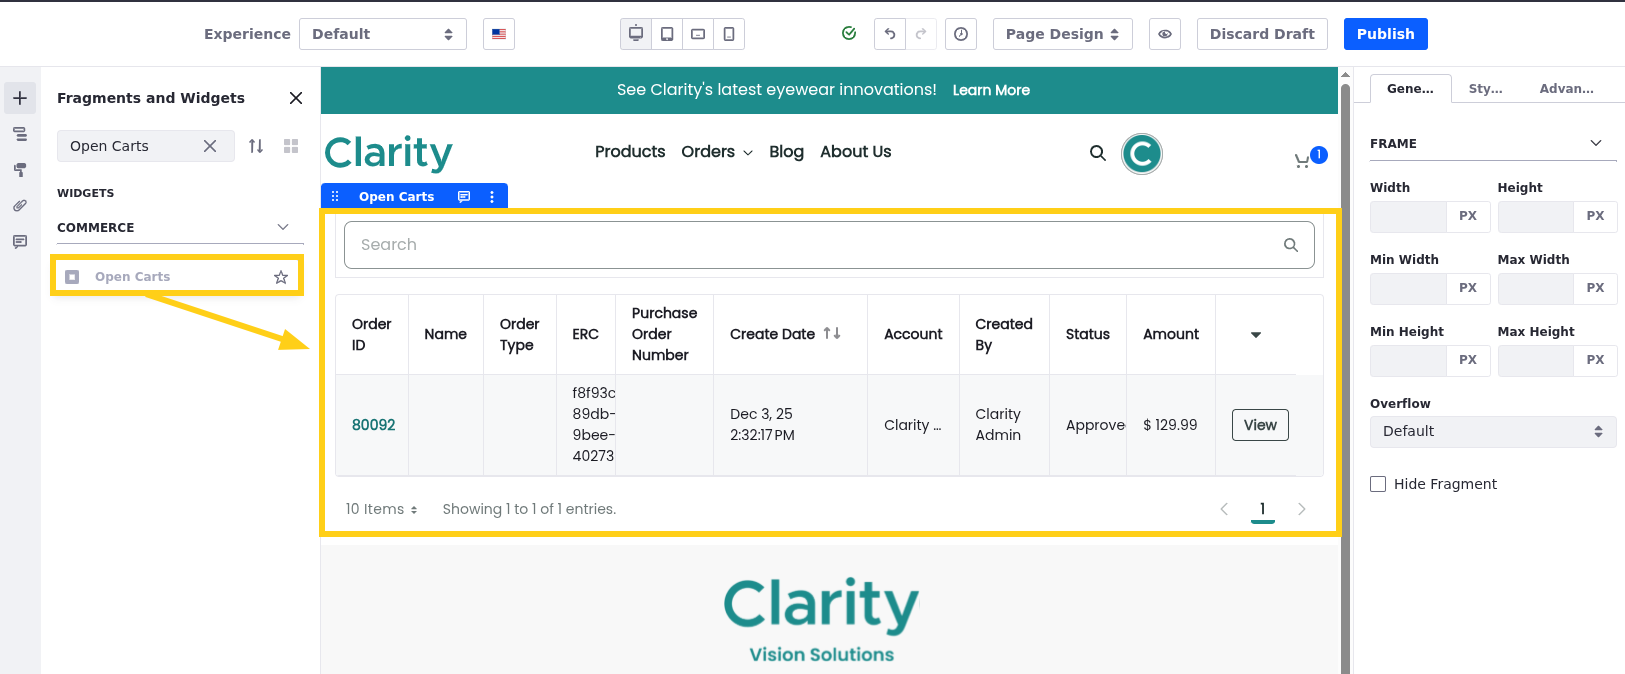This screenshot has width=1625, height=674.
Task: Click the Clarity header logo
Action: pos(389,153)
